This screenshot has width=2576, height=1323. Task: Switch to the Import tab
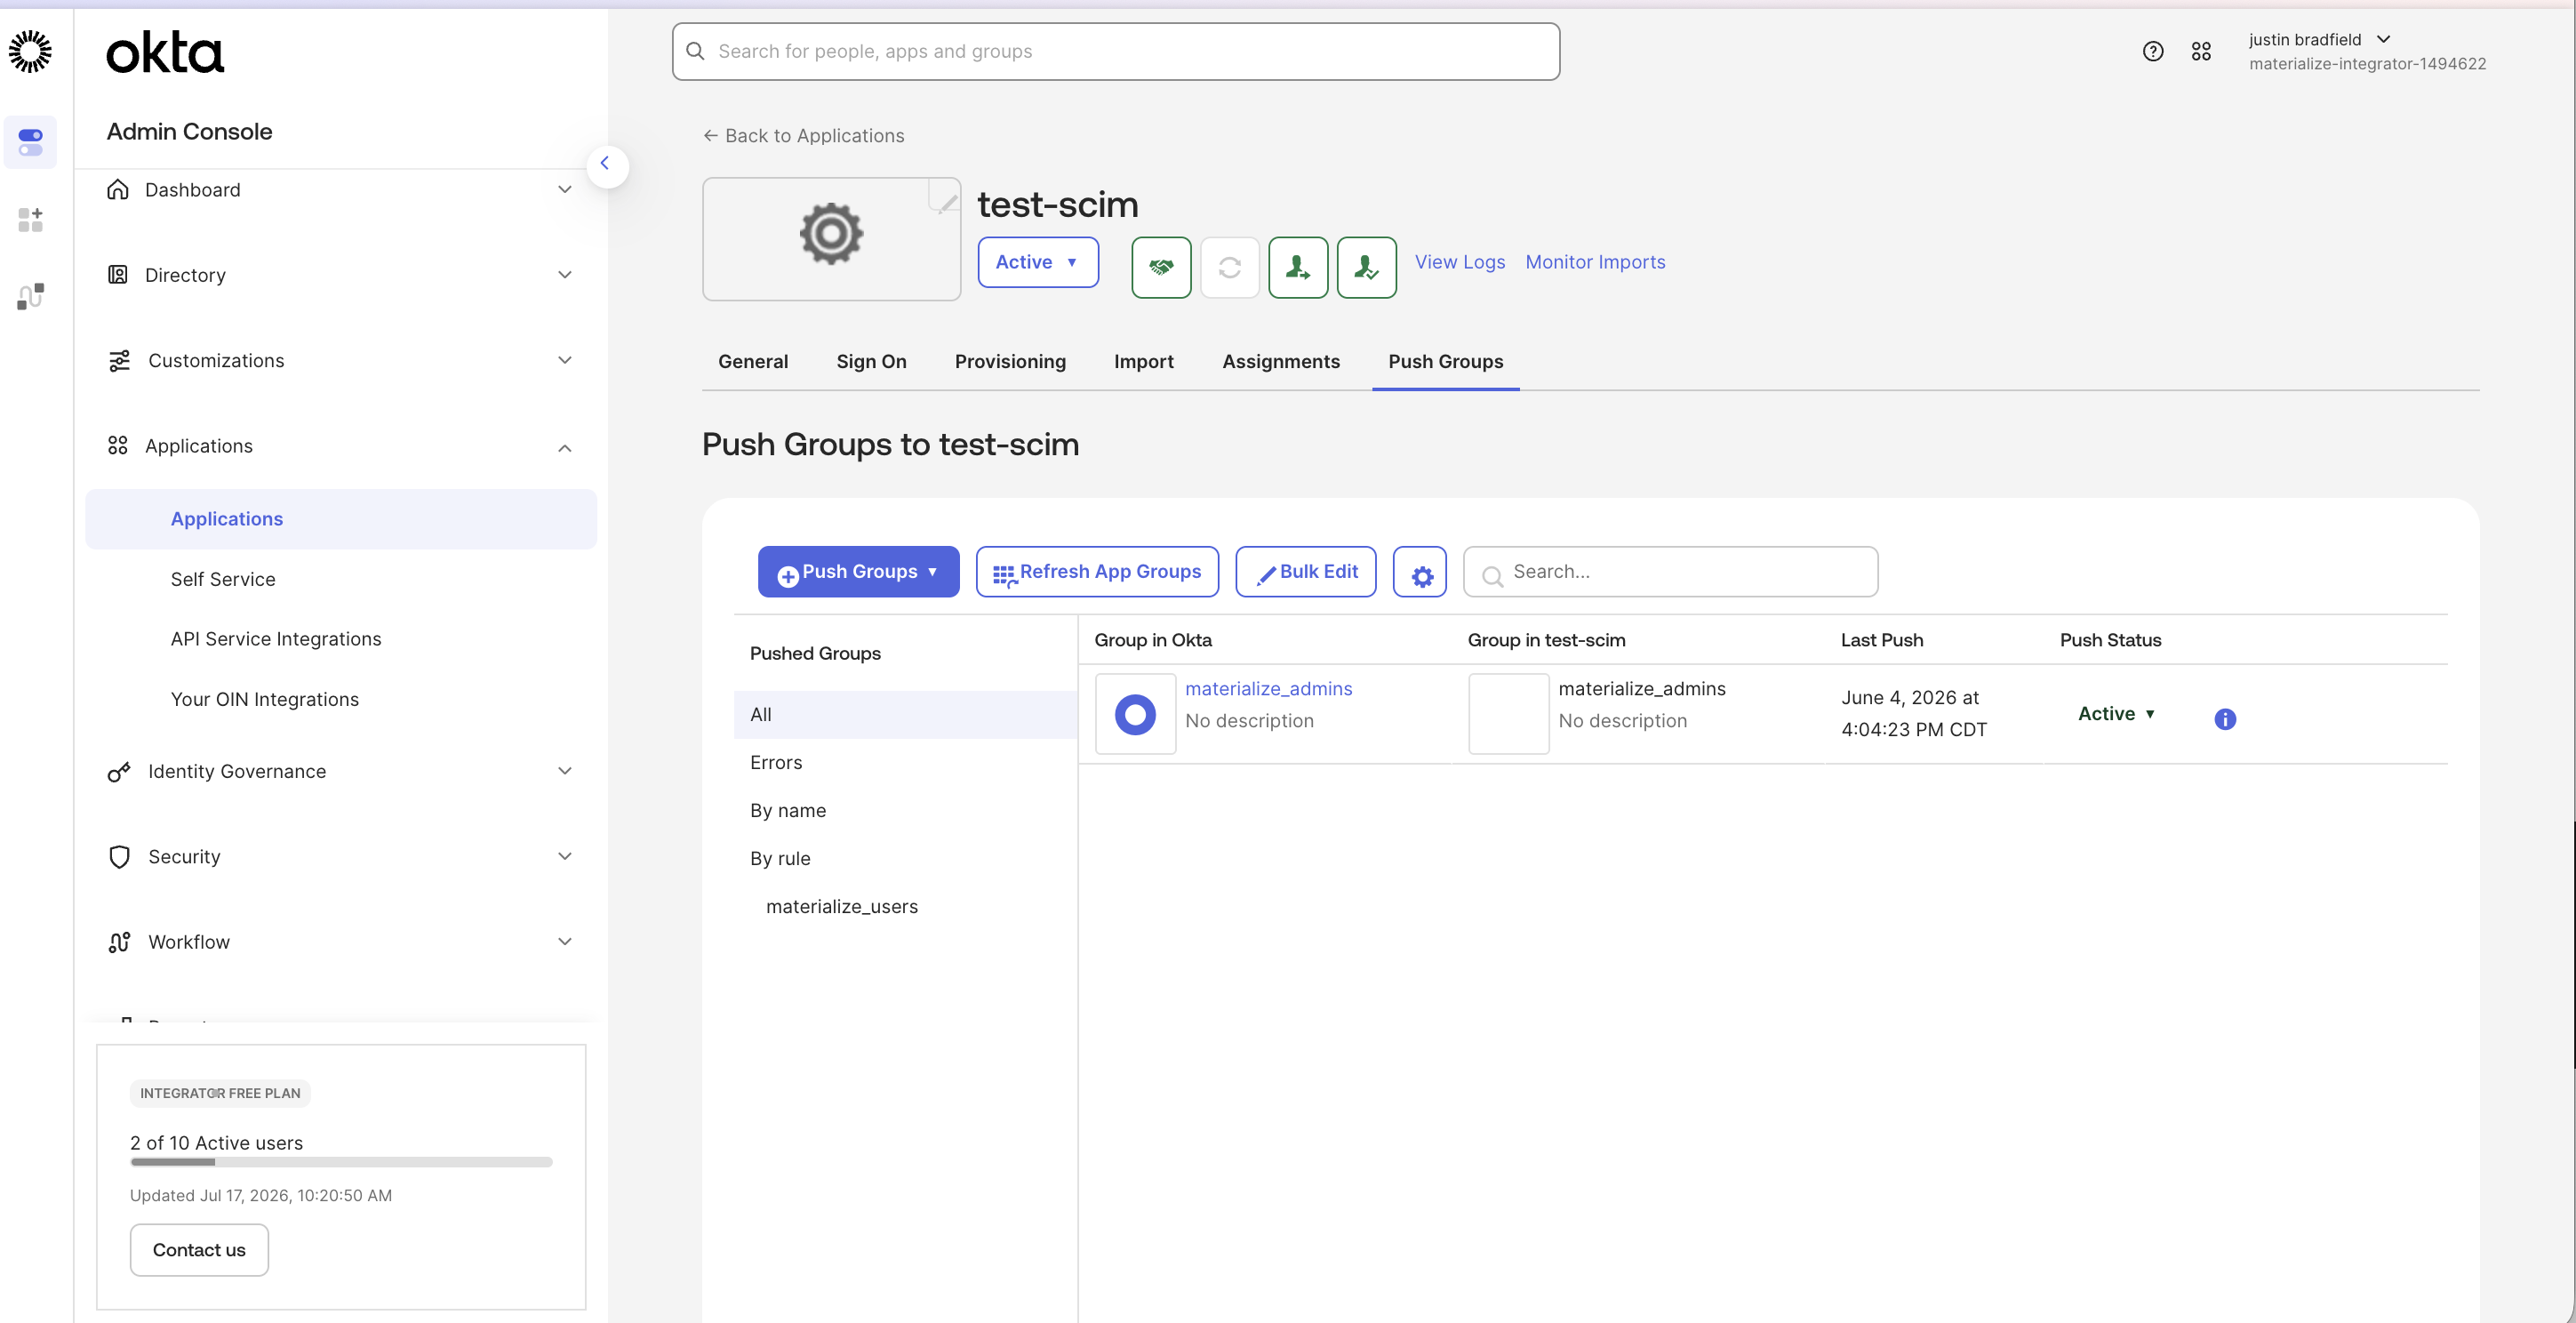click(x=1143, y=362)
